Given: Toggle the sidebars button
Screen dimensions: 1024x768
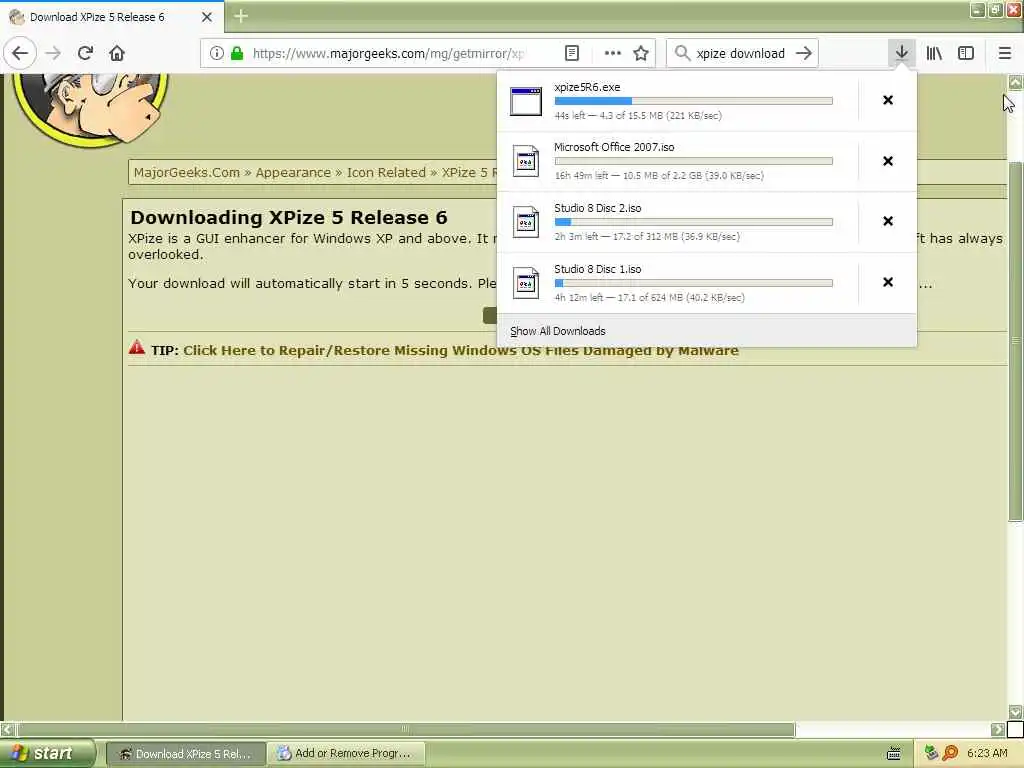Looking at the screenshot, I should point(966,53).
